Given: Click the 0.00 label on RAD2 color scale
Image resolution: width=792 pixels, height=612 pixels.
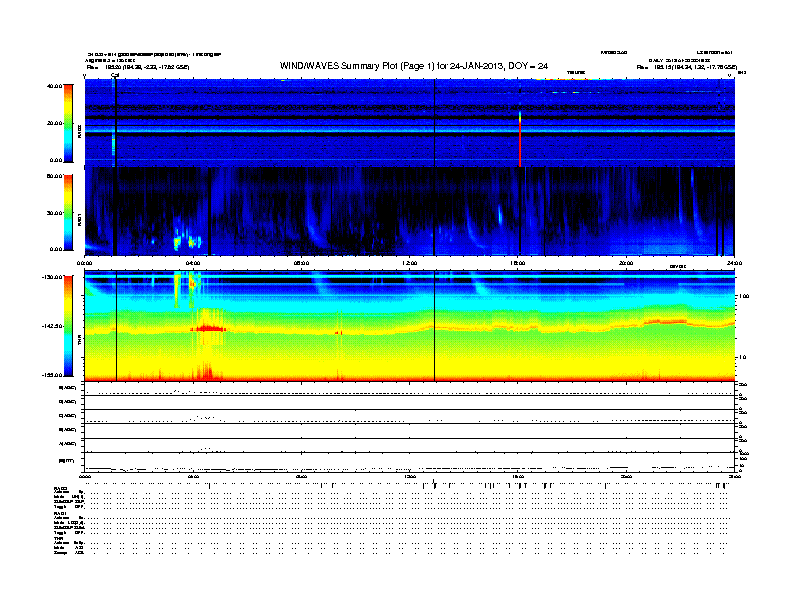Looking at the screenshot, I should [x=56, y=160].
